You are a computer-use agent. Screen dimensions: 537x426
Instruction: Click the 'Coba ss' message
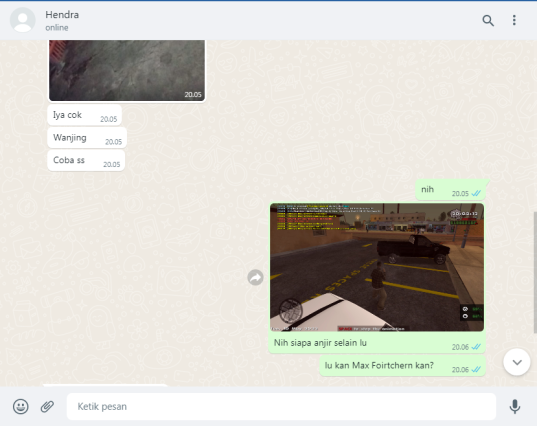[x=86, y=160]
